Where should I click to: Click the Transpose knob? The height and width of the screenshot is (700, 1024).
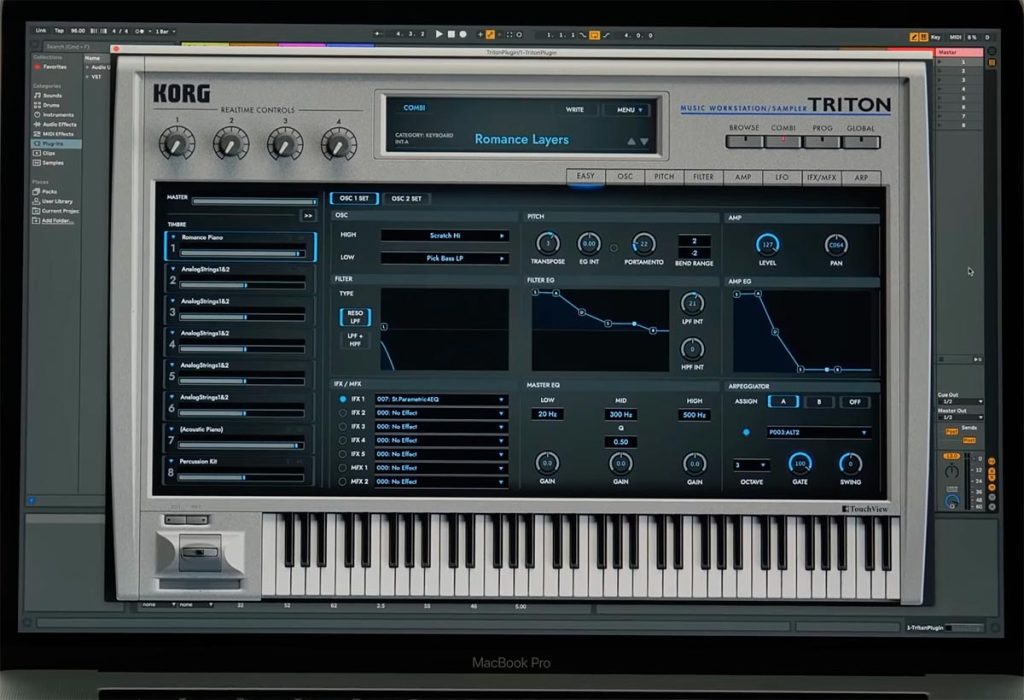tap(548, 244)
